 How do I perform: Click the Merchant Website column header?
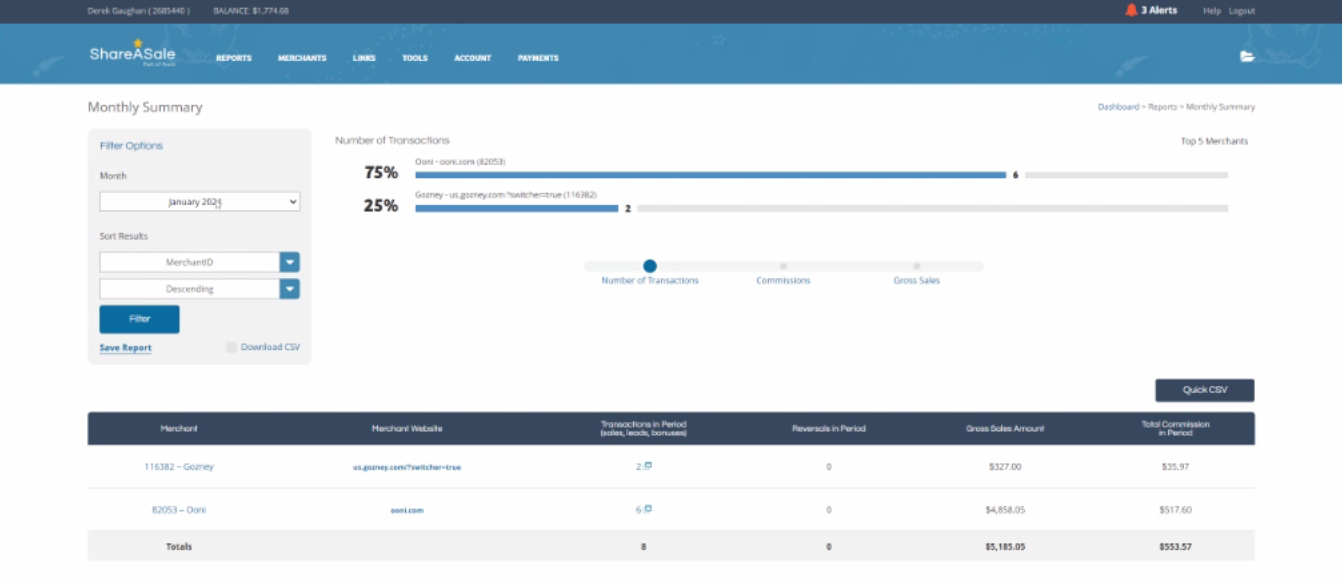(407, 428)
